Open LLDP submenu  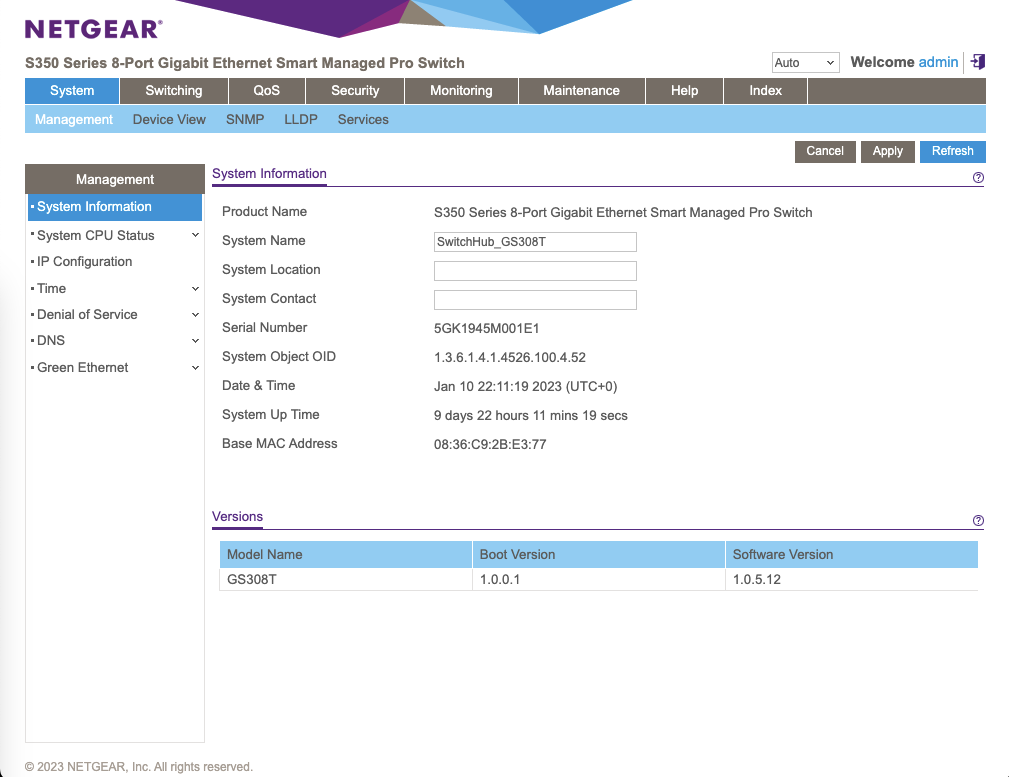click(301, 120)
